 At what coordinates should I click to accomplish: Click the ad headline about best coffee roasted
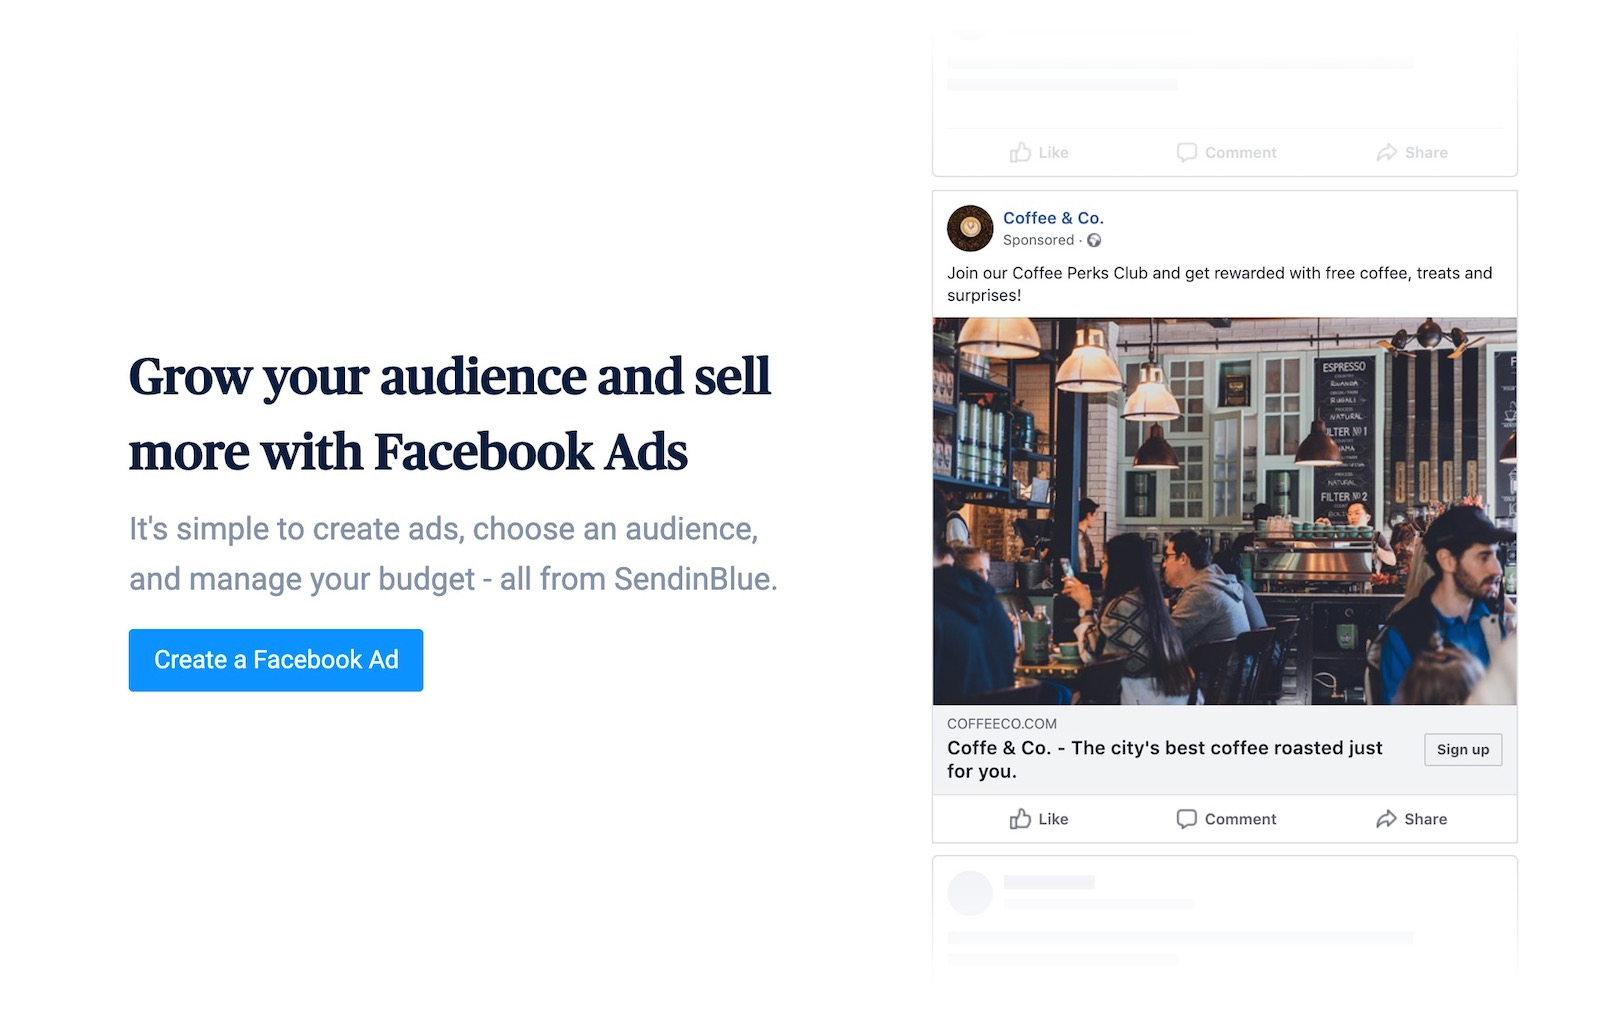[1164, 759]
